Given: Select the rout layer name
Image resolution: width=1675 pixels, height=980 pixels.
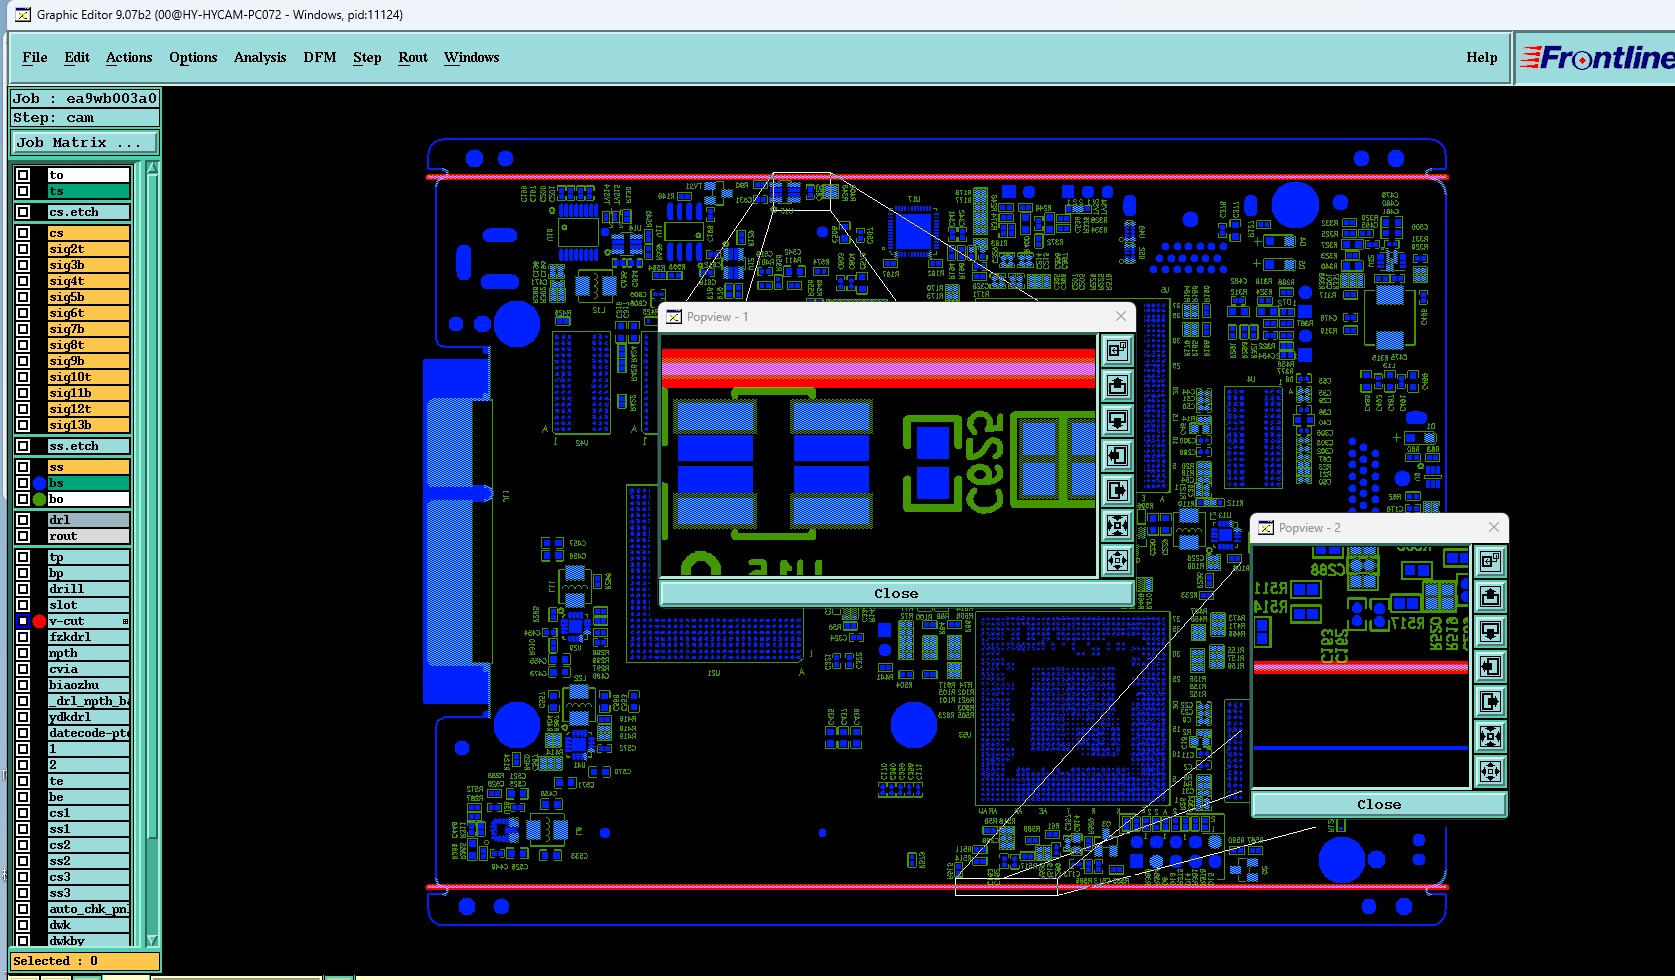Looking at the screenshot, I should (89, 536).
